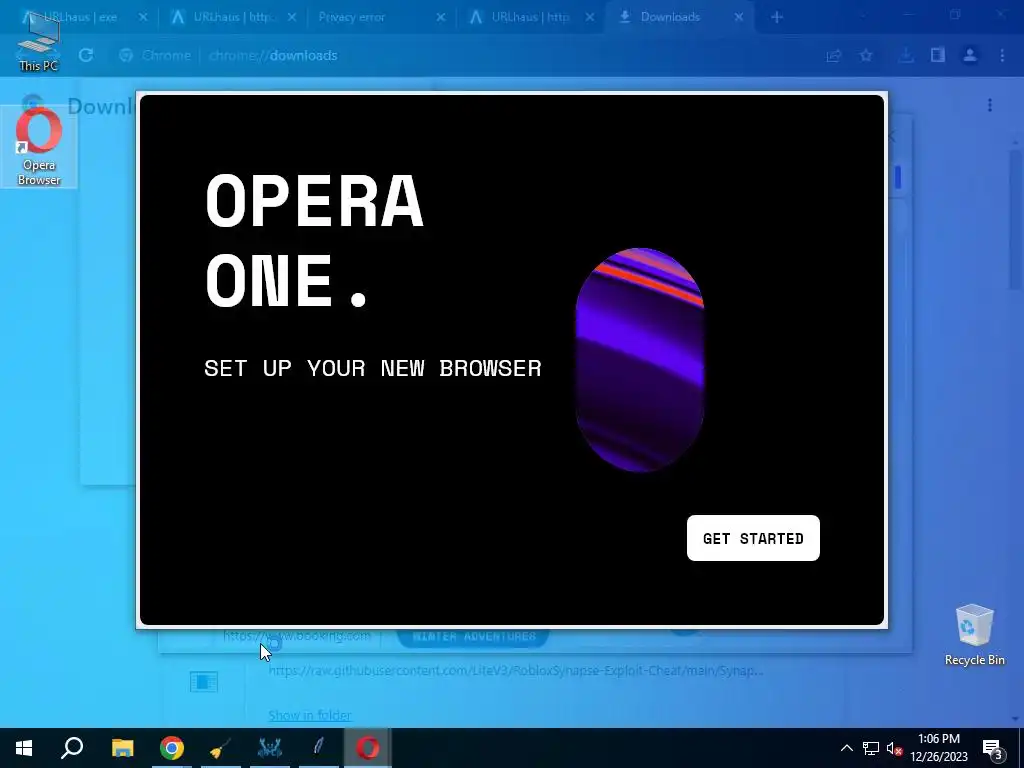Screen dimensions: 1024x768
Task: Close the Privacy error tab in Chrome
Action: (x=441, y=18)
